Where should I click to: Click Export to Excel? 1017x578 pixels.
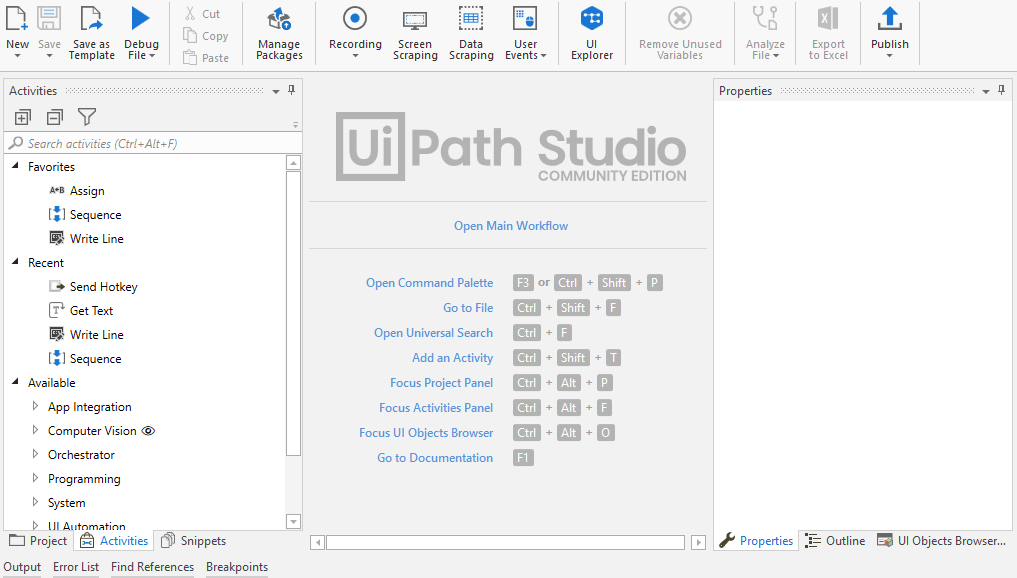tap(828, 32)
